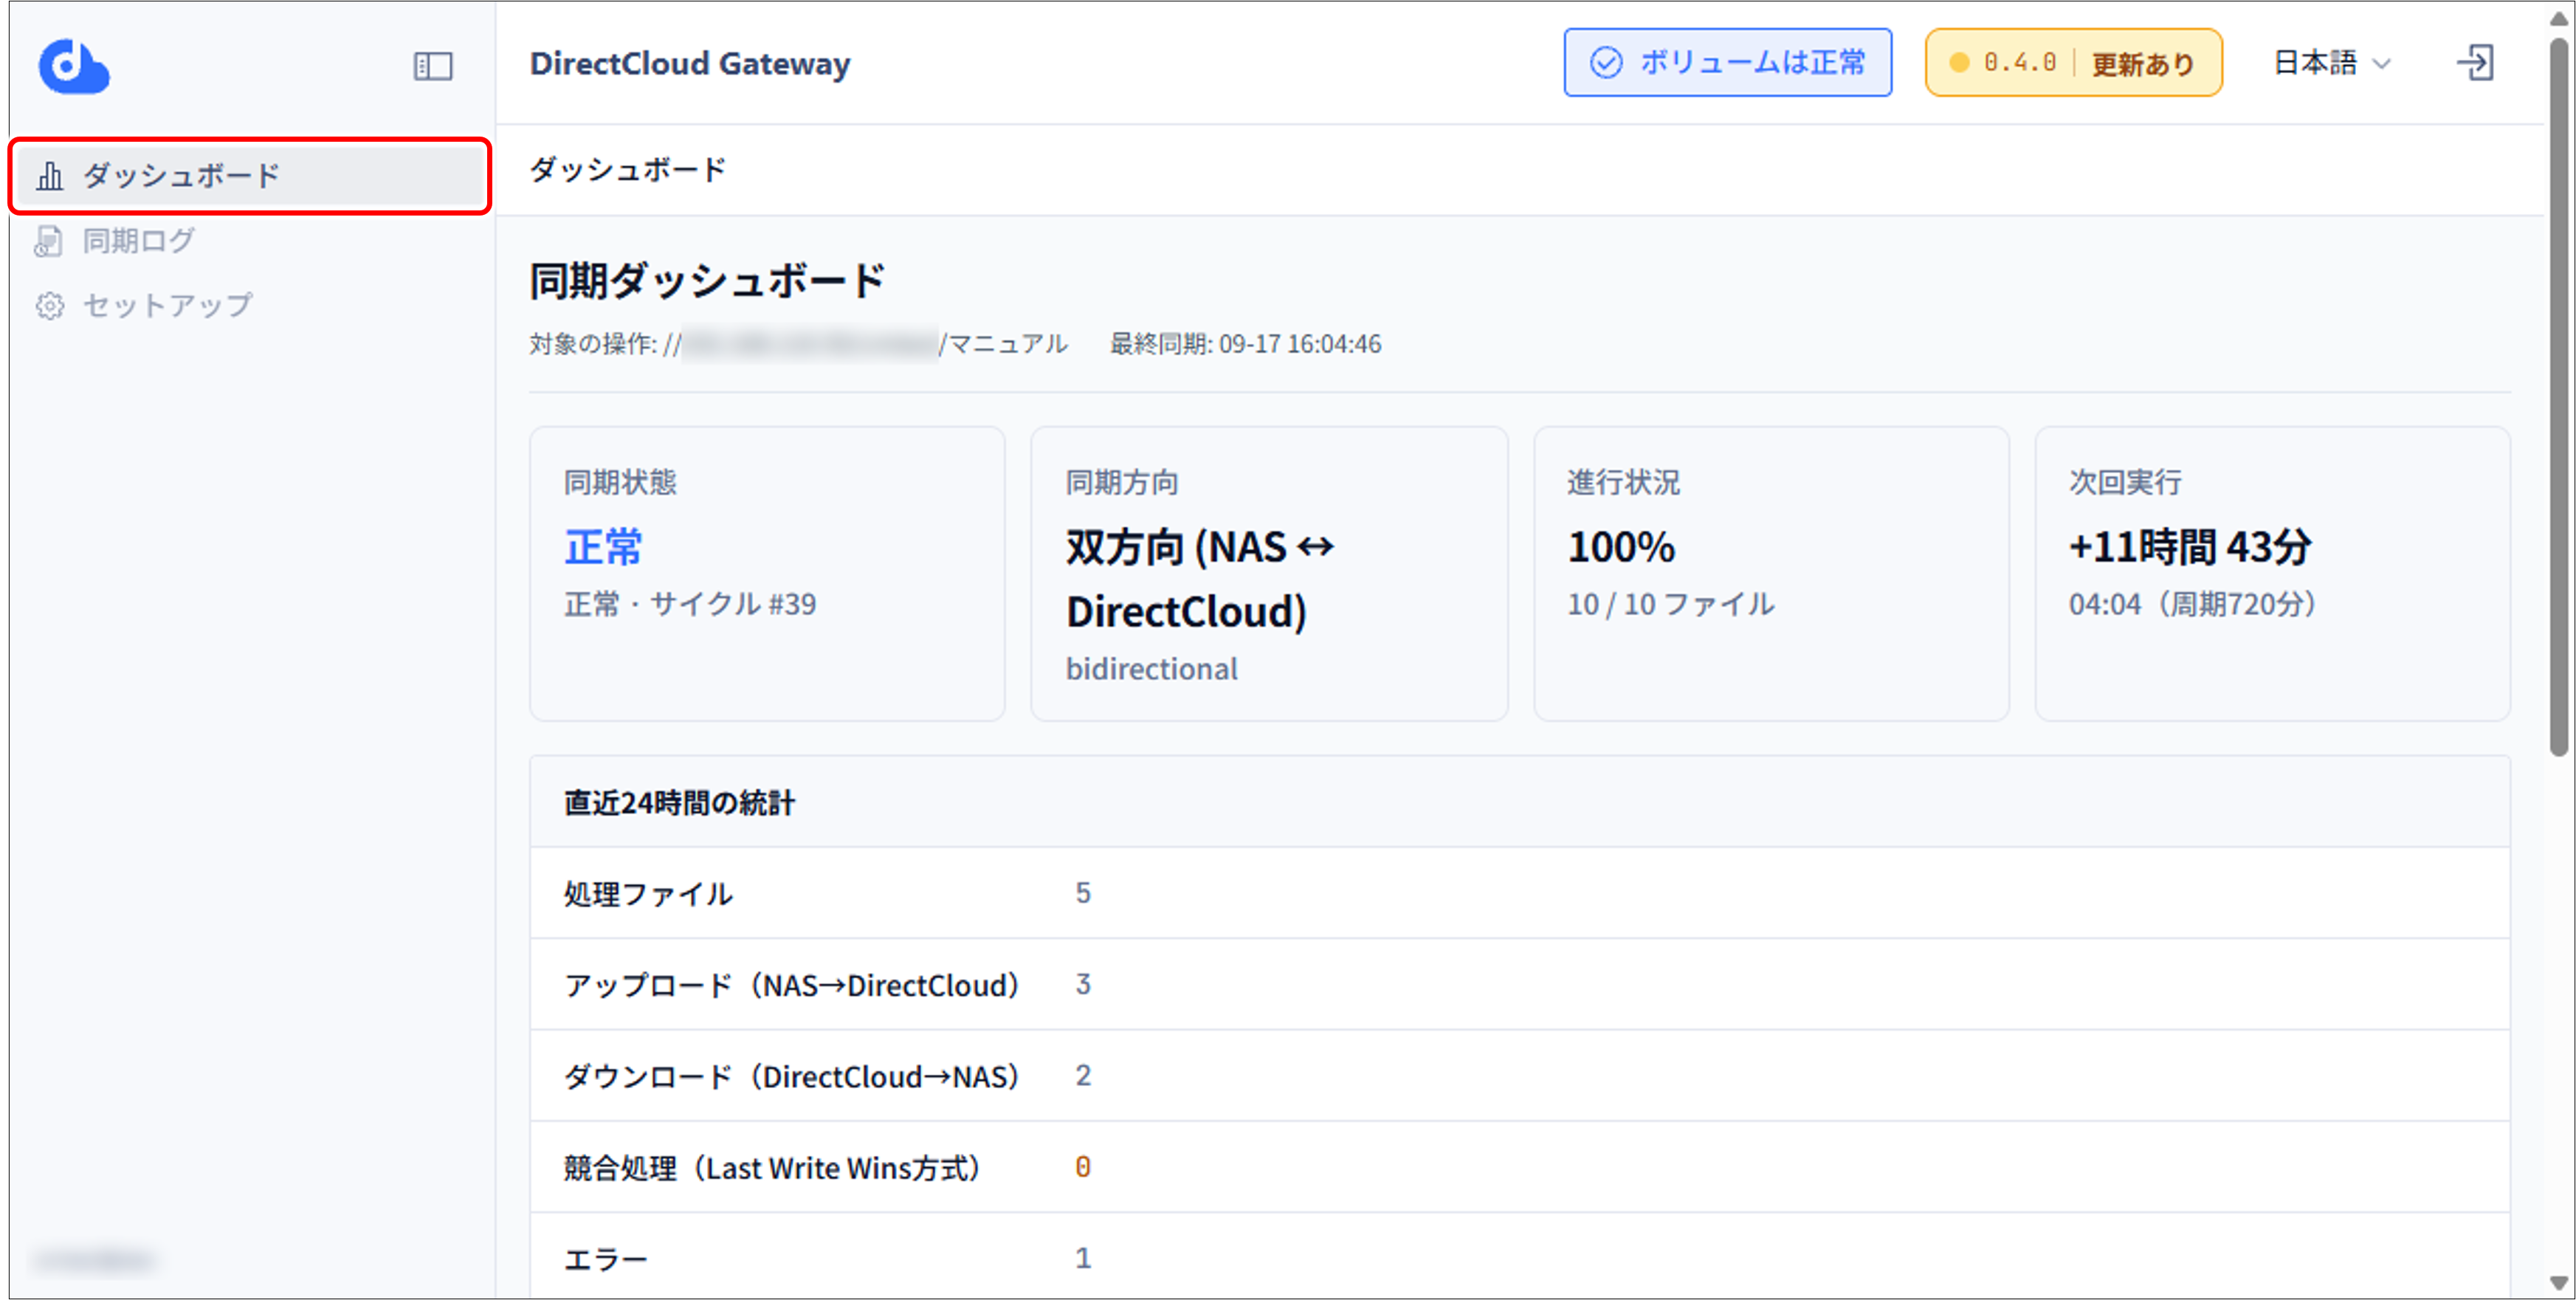Click the DirectCloud Gateway title
The height and width of the screenshot is (1300, 2576).
tap(690, 64)
